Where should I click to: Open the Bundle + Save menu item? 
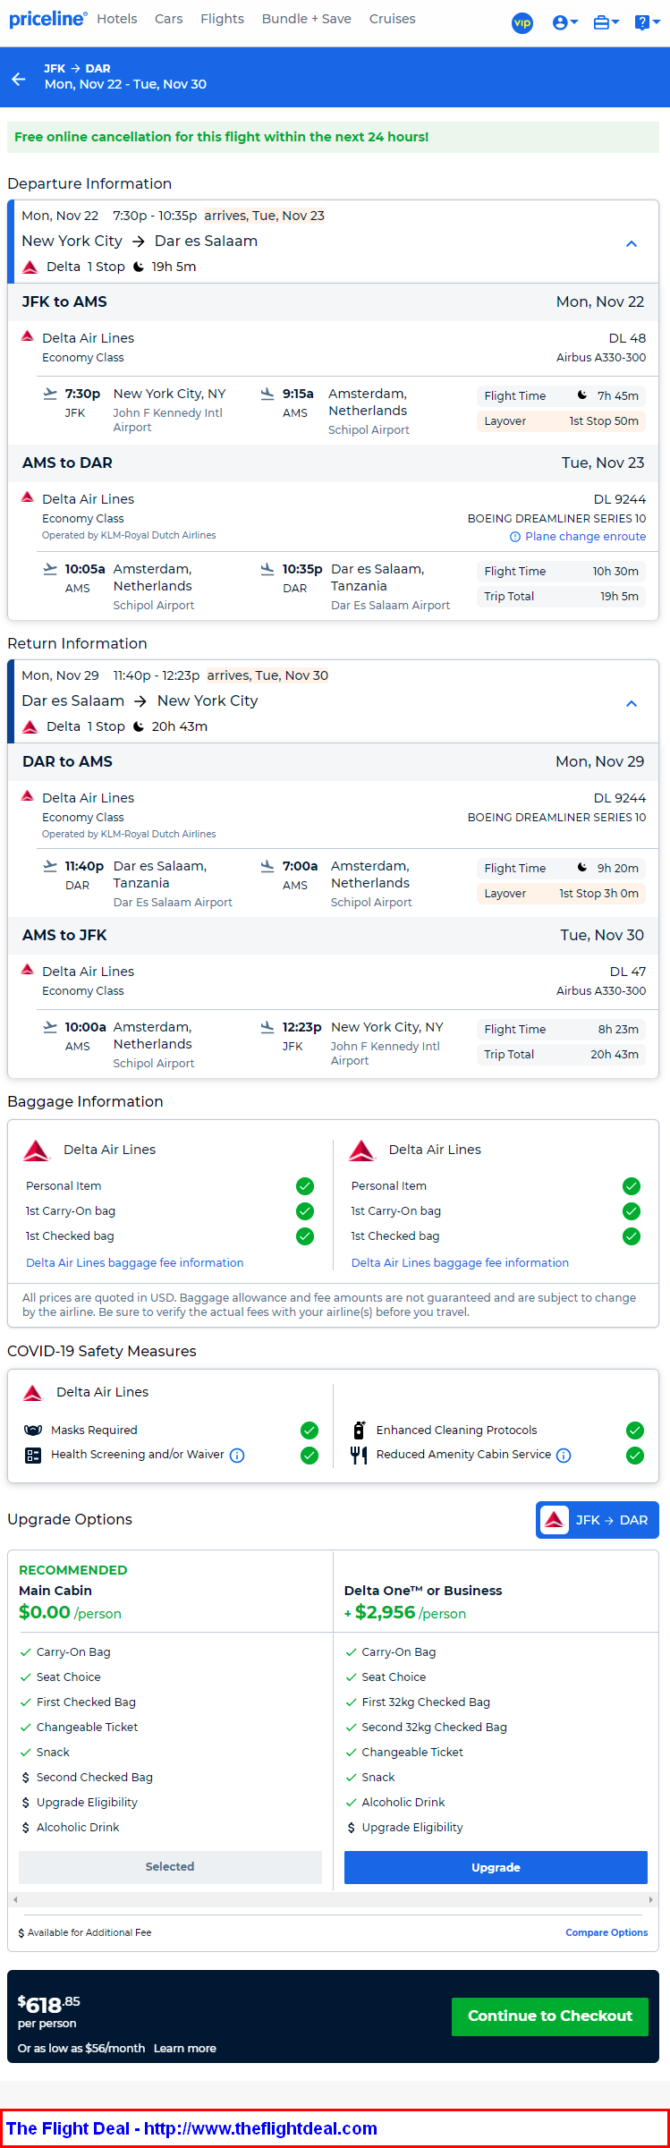point(306,19)
